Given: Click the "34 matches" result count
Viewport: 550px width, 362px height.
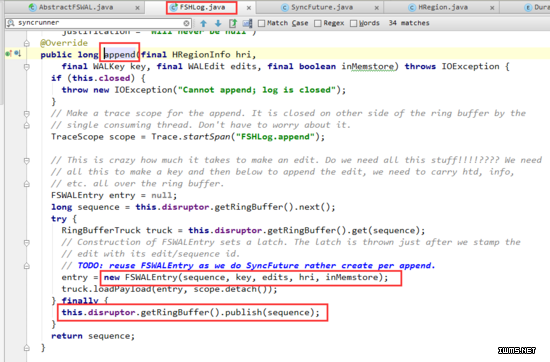Looking at the screenshot, I should (409, 23).
